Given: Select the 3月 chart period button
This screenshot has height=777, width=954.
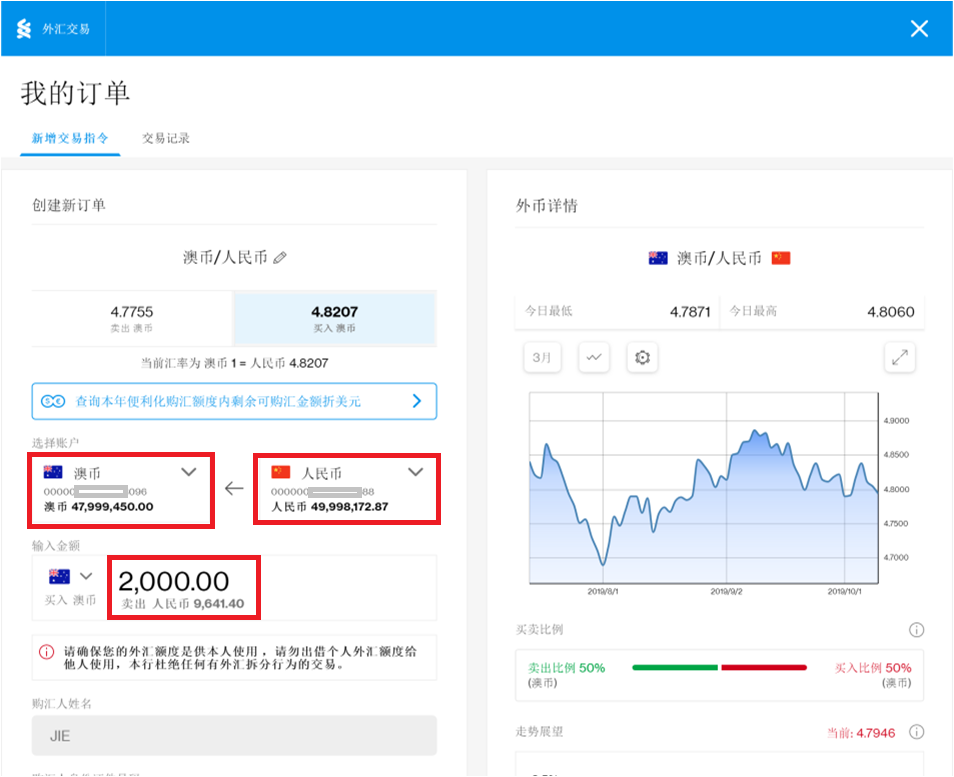Looking at the screenshot, I should [x=542, y=357].
